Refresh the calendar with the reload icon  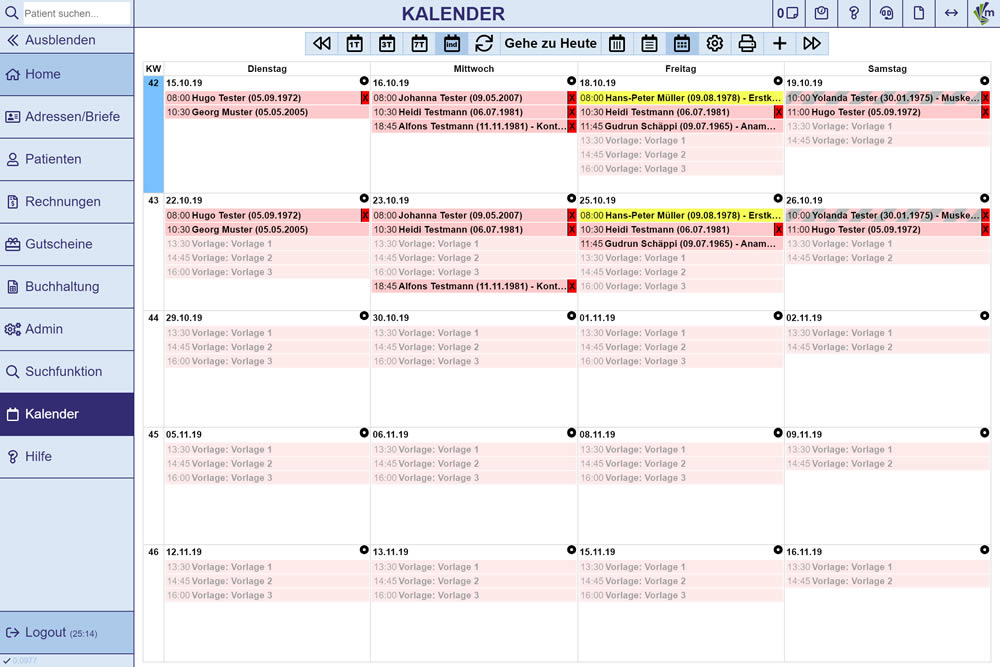tap(484, 43)
